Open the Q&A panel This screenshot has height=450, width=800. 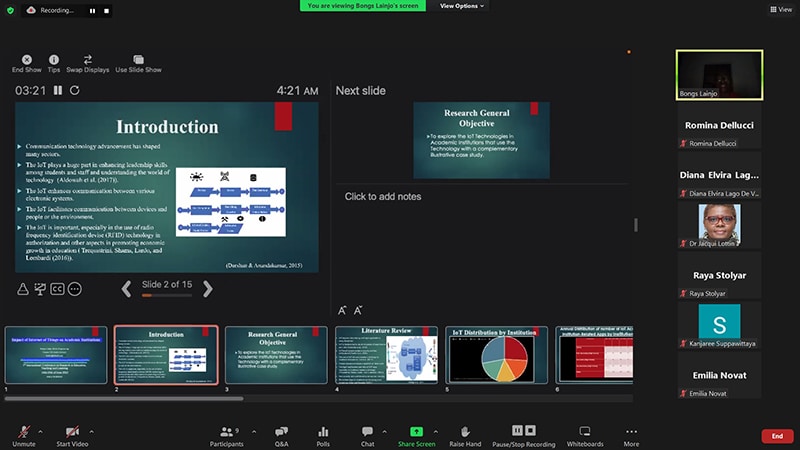pos(282,432)
